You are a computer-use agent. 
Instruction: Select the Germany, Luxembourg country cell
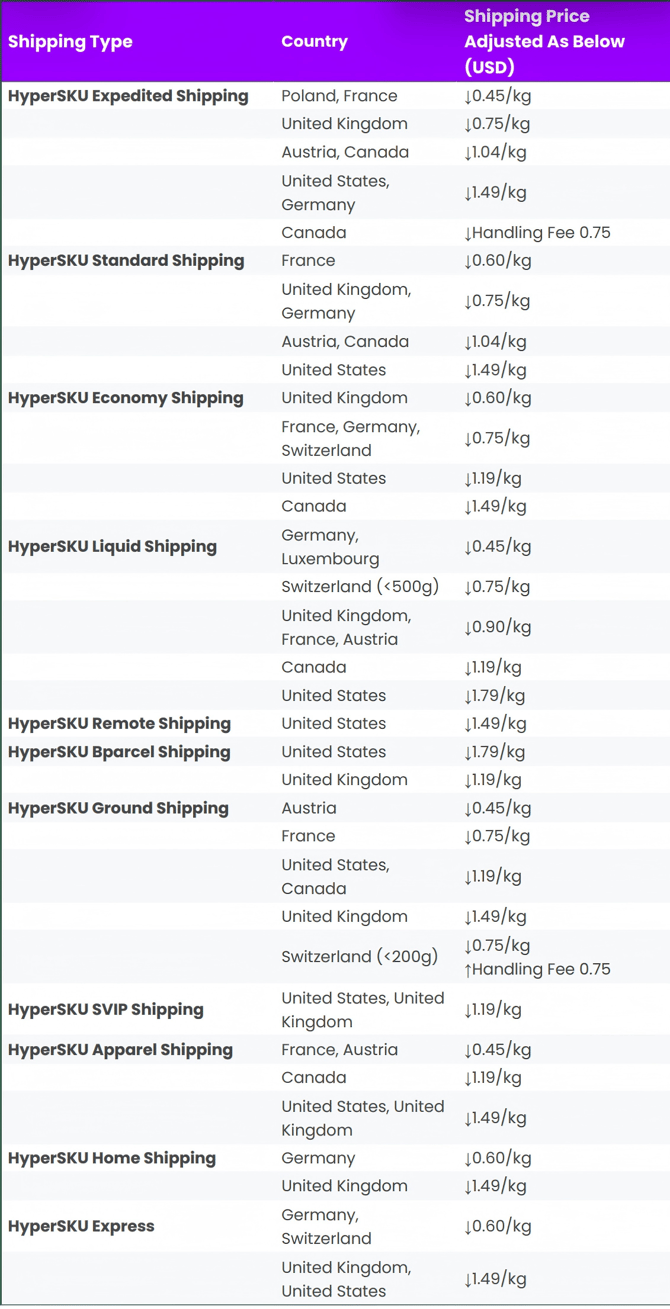(330, 547)
